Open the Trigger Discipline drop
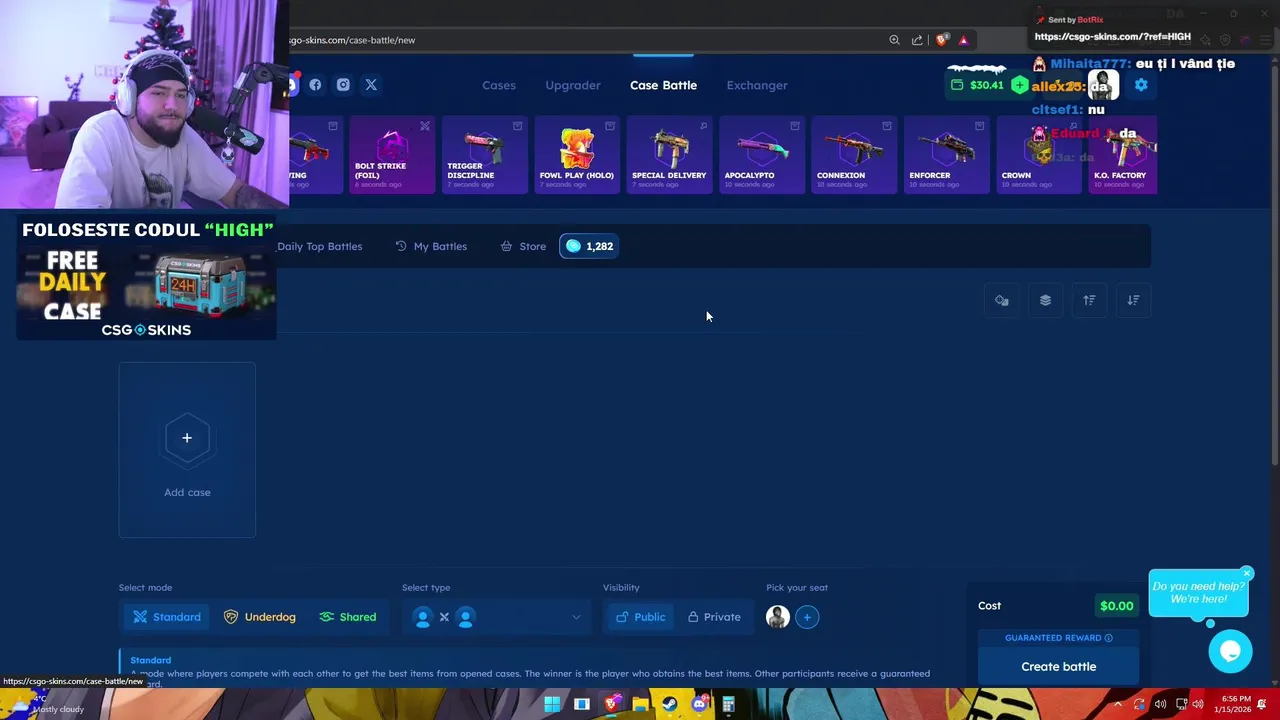This screenshot has height=720, width=1280. click(x=484, y=155)
